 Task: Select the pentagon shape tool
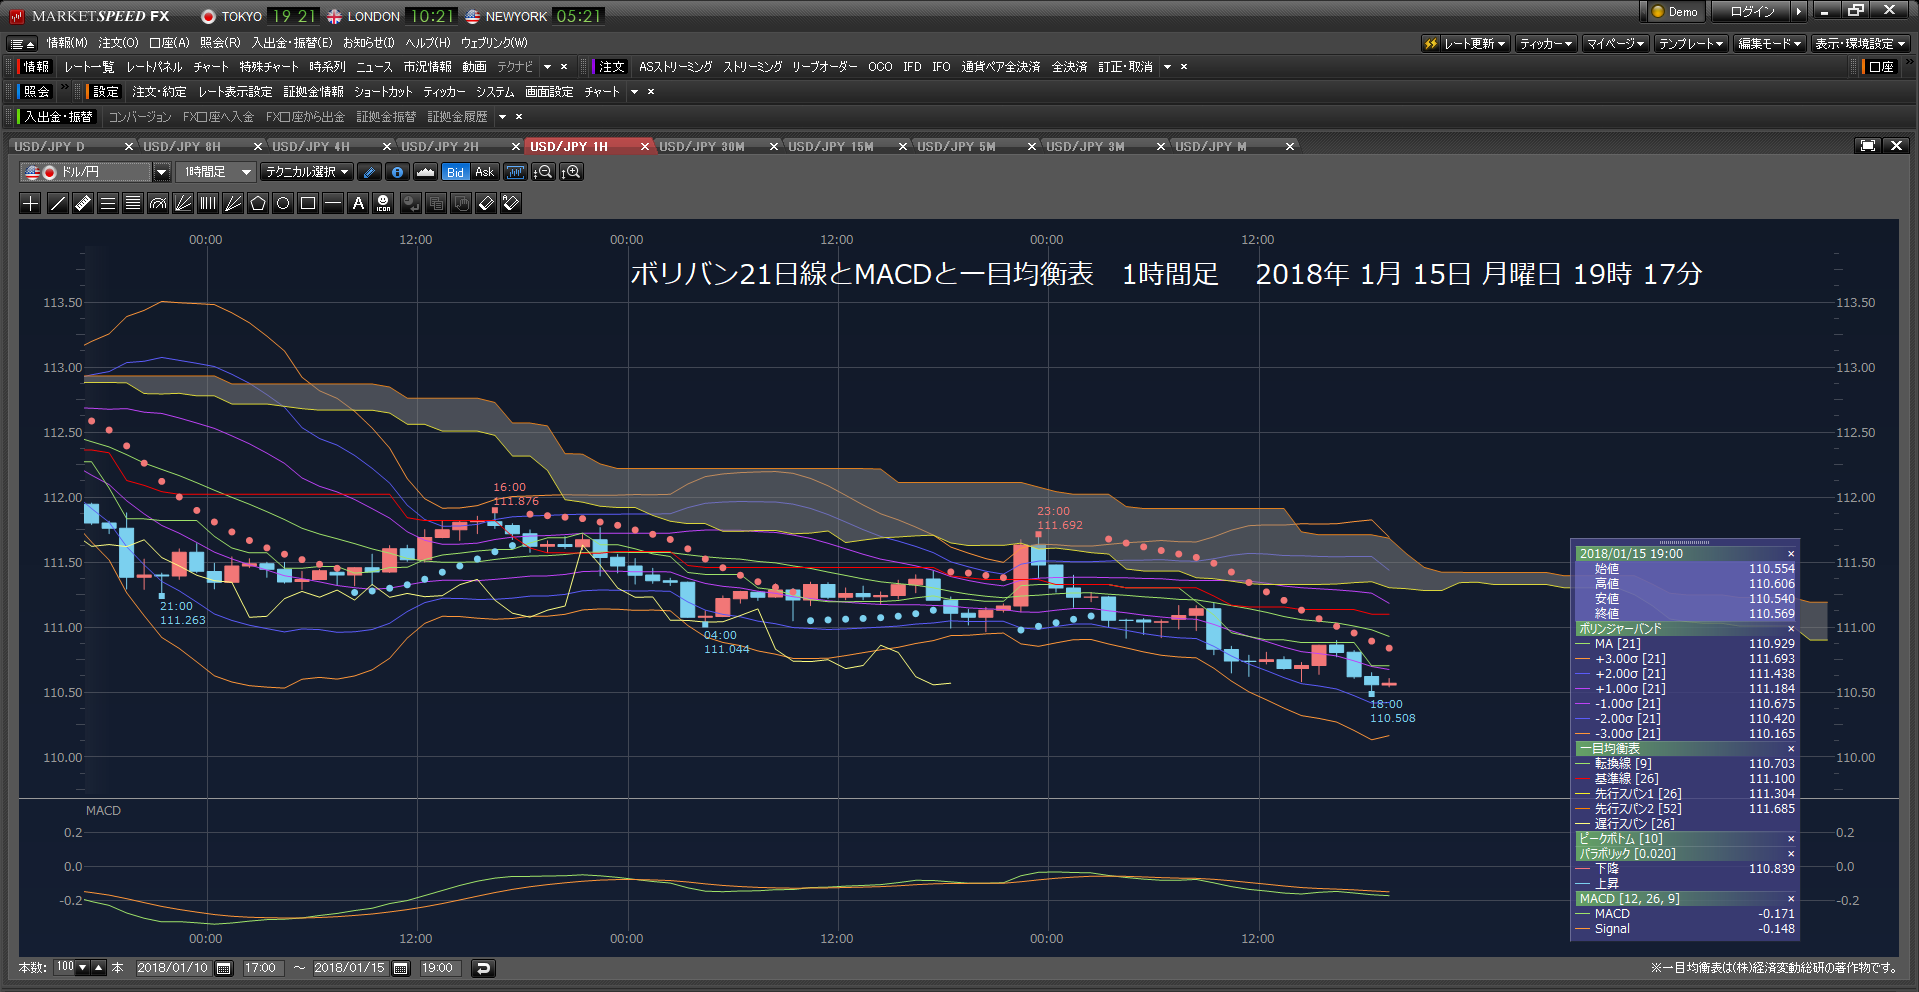[258, 204]
